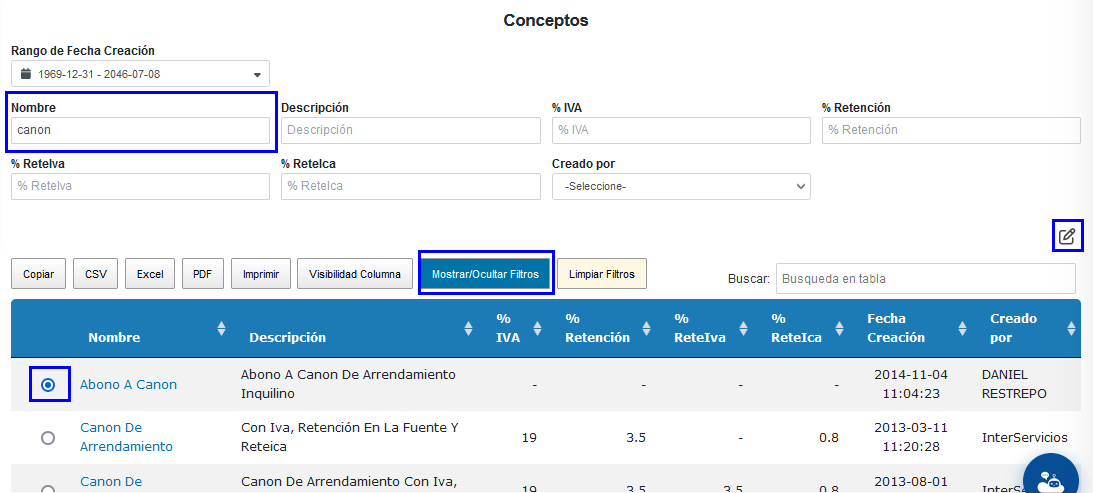
Task: Click the date 2014-11-04 11:04:23 cell
Action: click(910, 384)
